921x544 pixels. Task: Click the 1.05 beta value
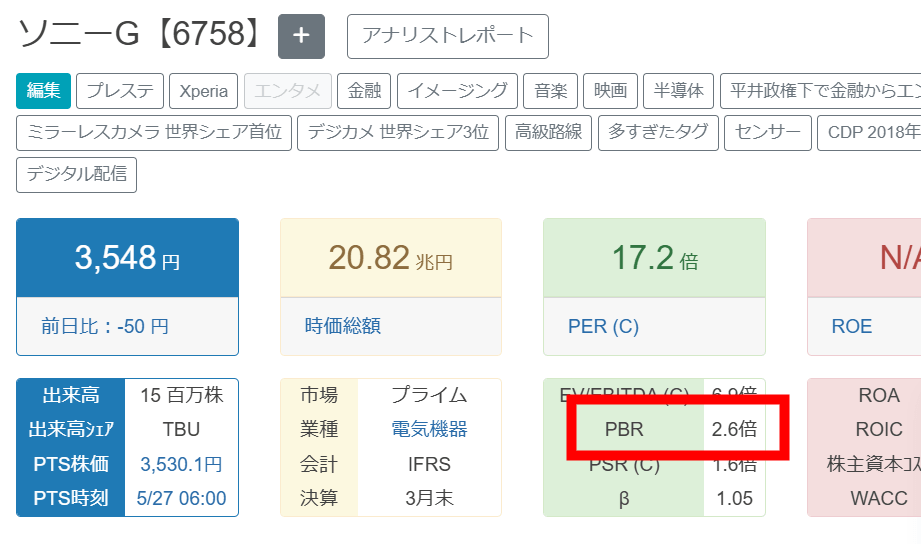pos(734,498)
